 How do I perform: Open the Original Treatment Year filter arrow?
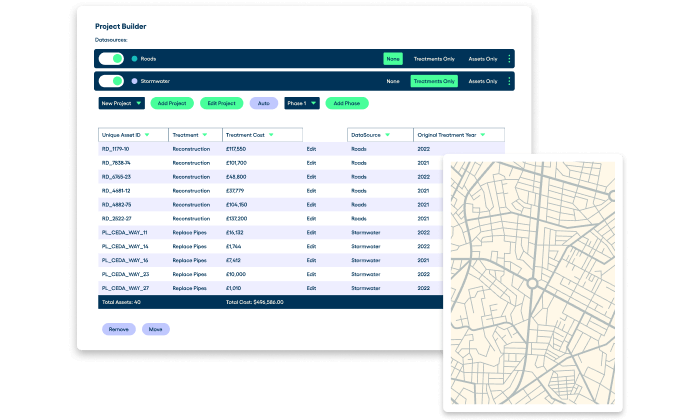[x=483, y=135]
